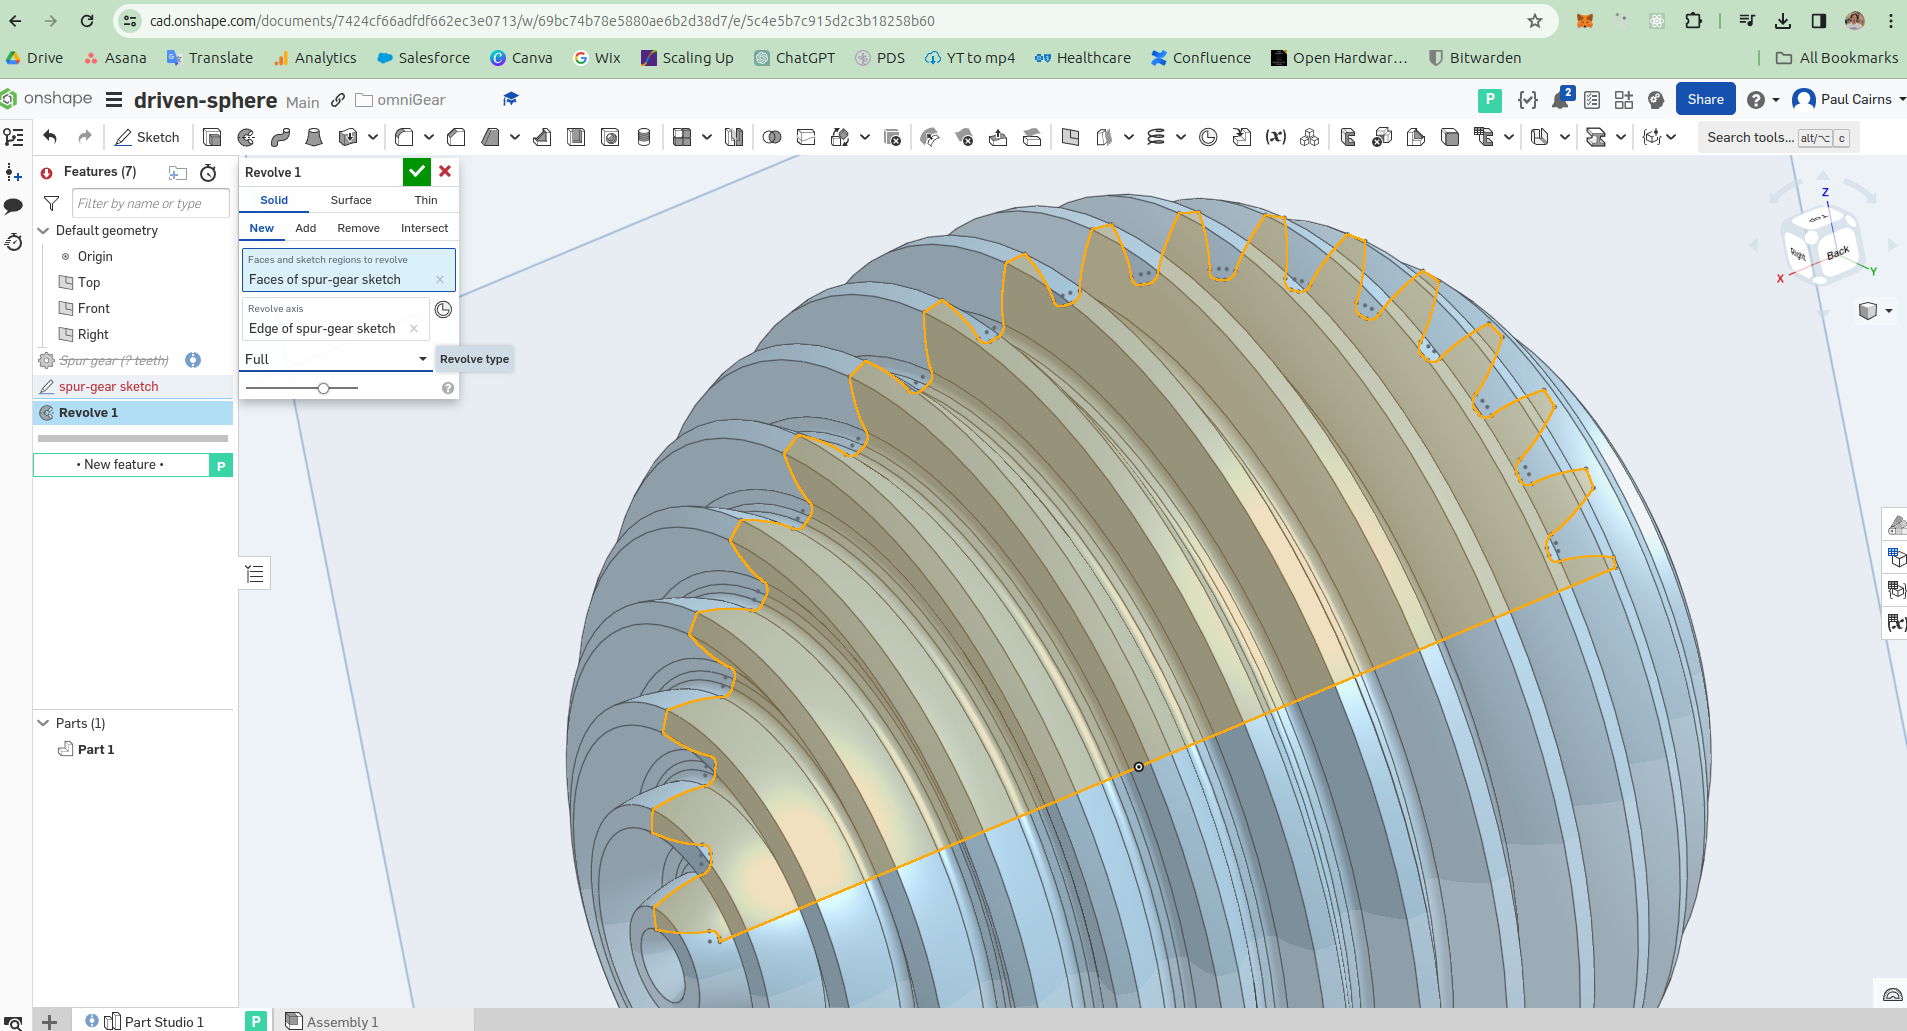Focus the Filter by name or type field
This screenshot has height=1031, width=1907.
point(150,203)
